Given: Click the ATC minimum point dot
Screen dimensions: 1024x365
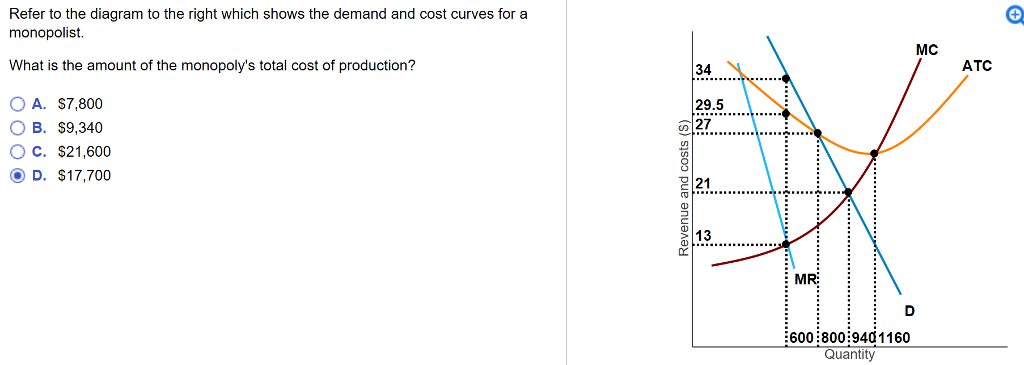Looking at the screenshot, I should click(874, 153).
